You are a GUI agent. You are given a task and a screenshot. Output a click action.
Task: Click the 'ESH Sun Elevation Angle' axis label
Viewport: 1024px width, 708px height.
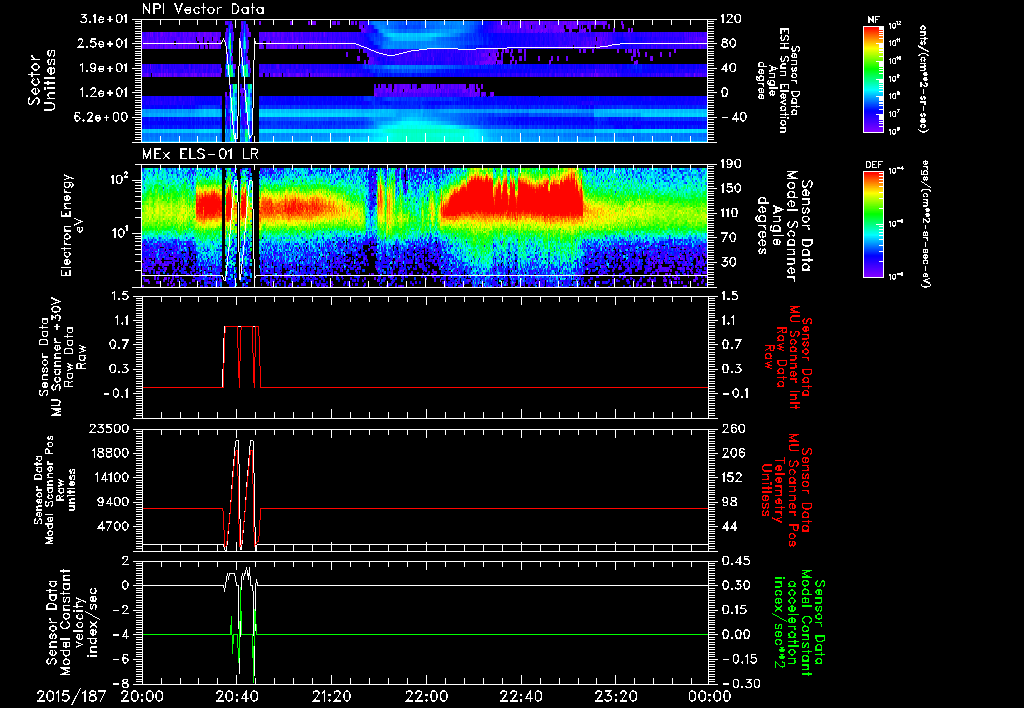point(777,80)
